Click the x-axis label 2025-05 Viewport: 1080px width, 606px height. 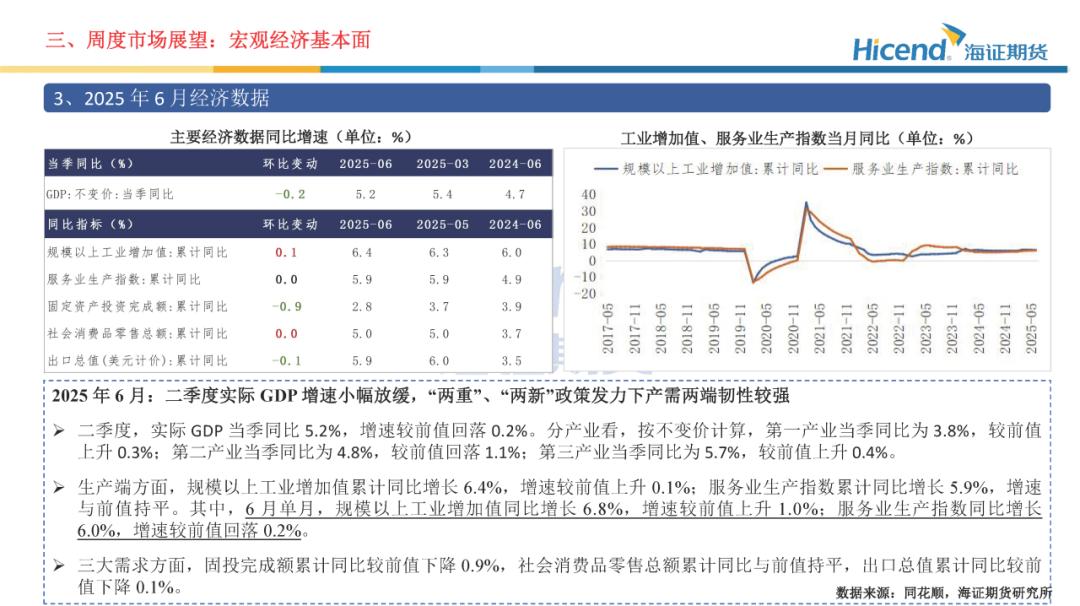(1031, 328)
